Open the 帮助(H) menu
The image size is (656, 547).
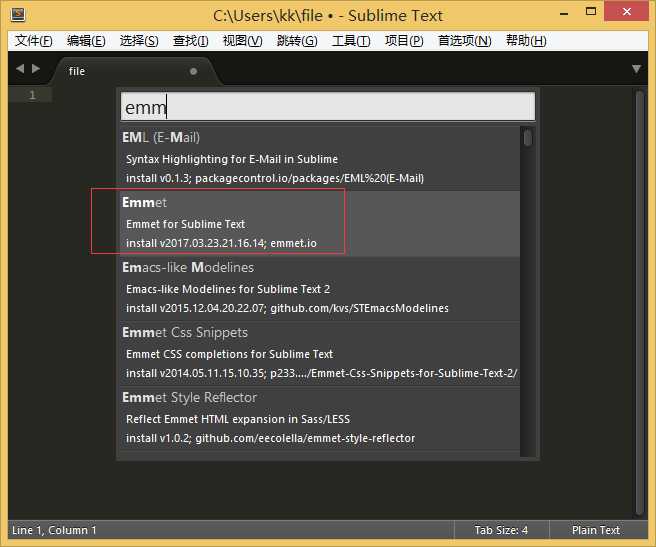tap(526, 41)
